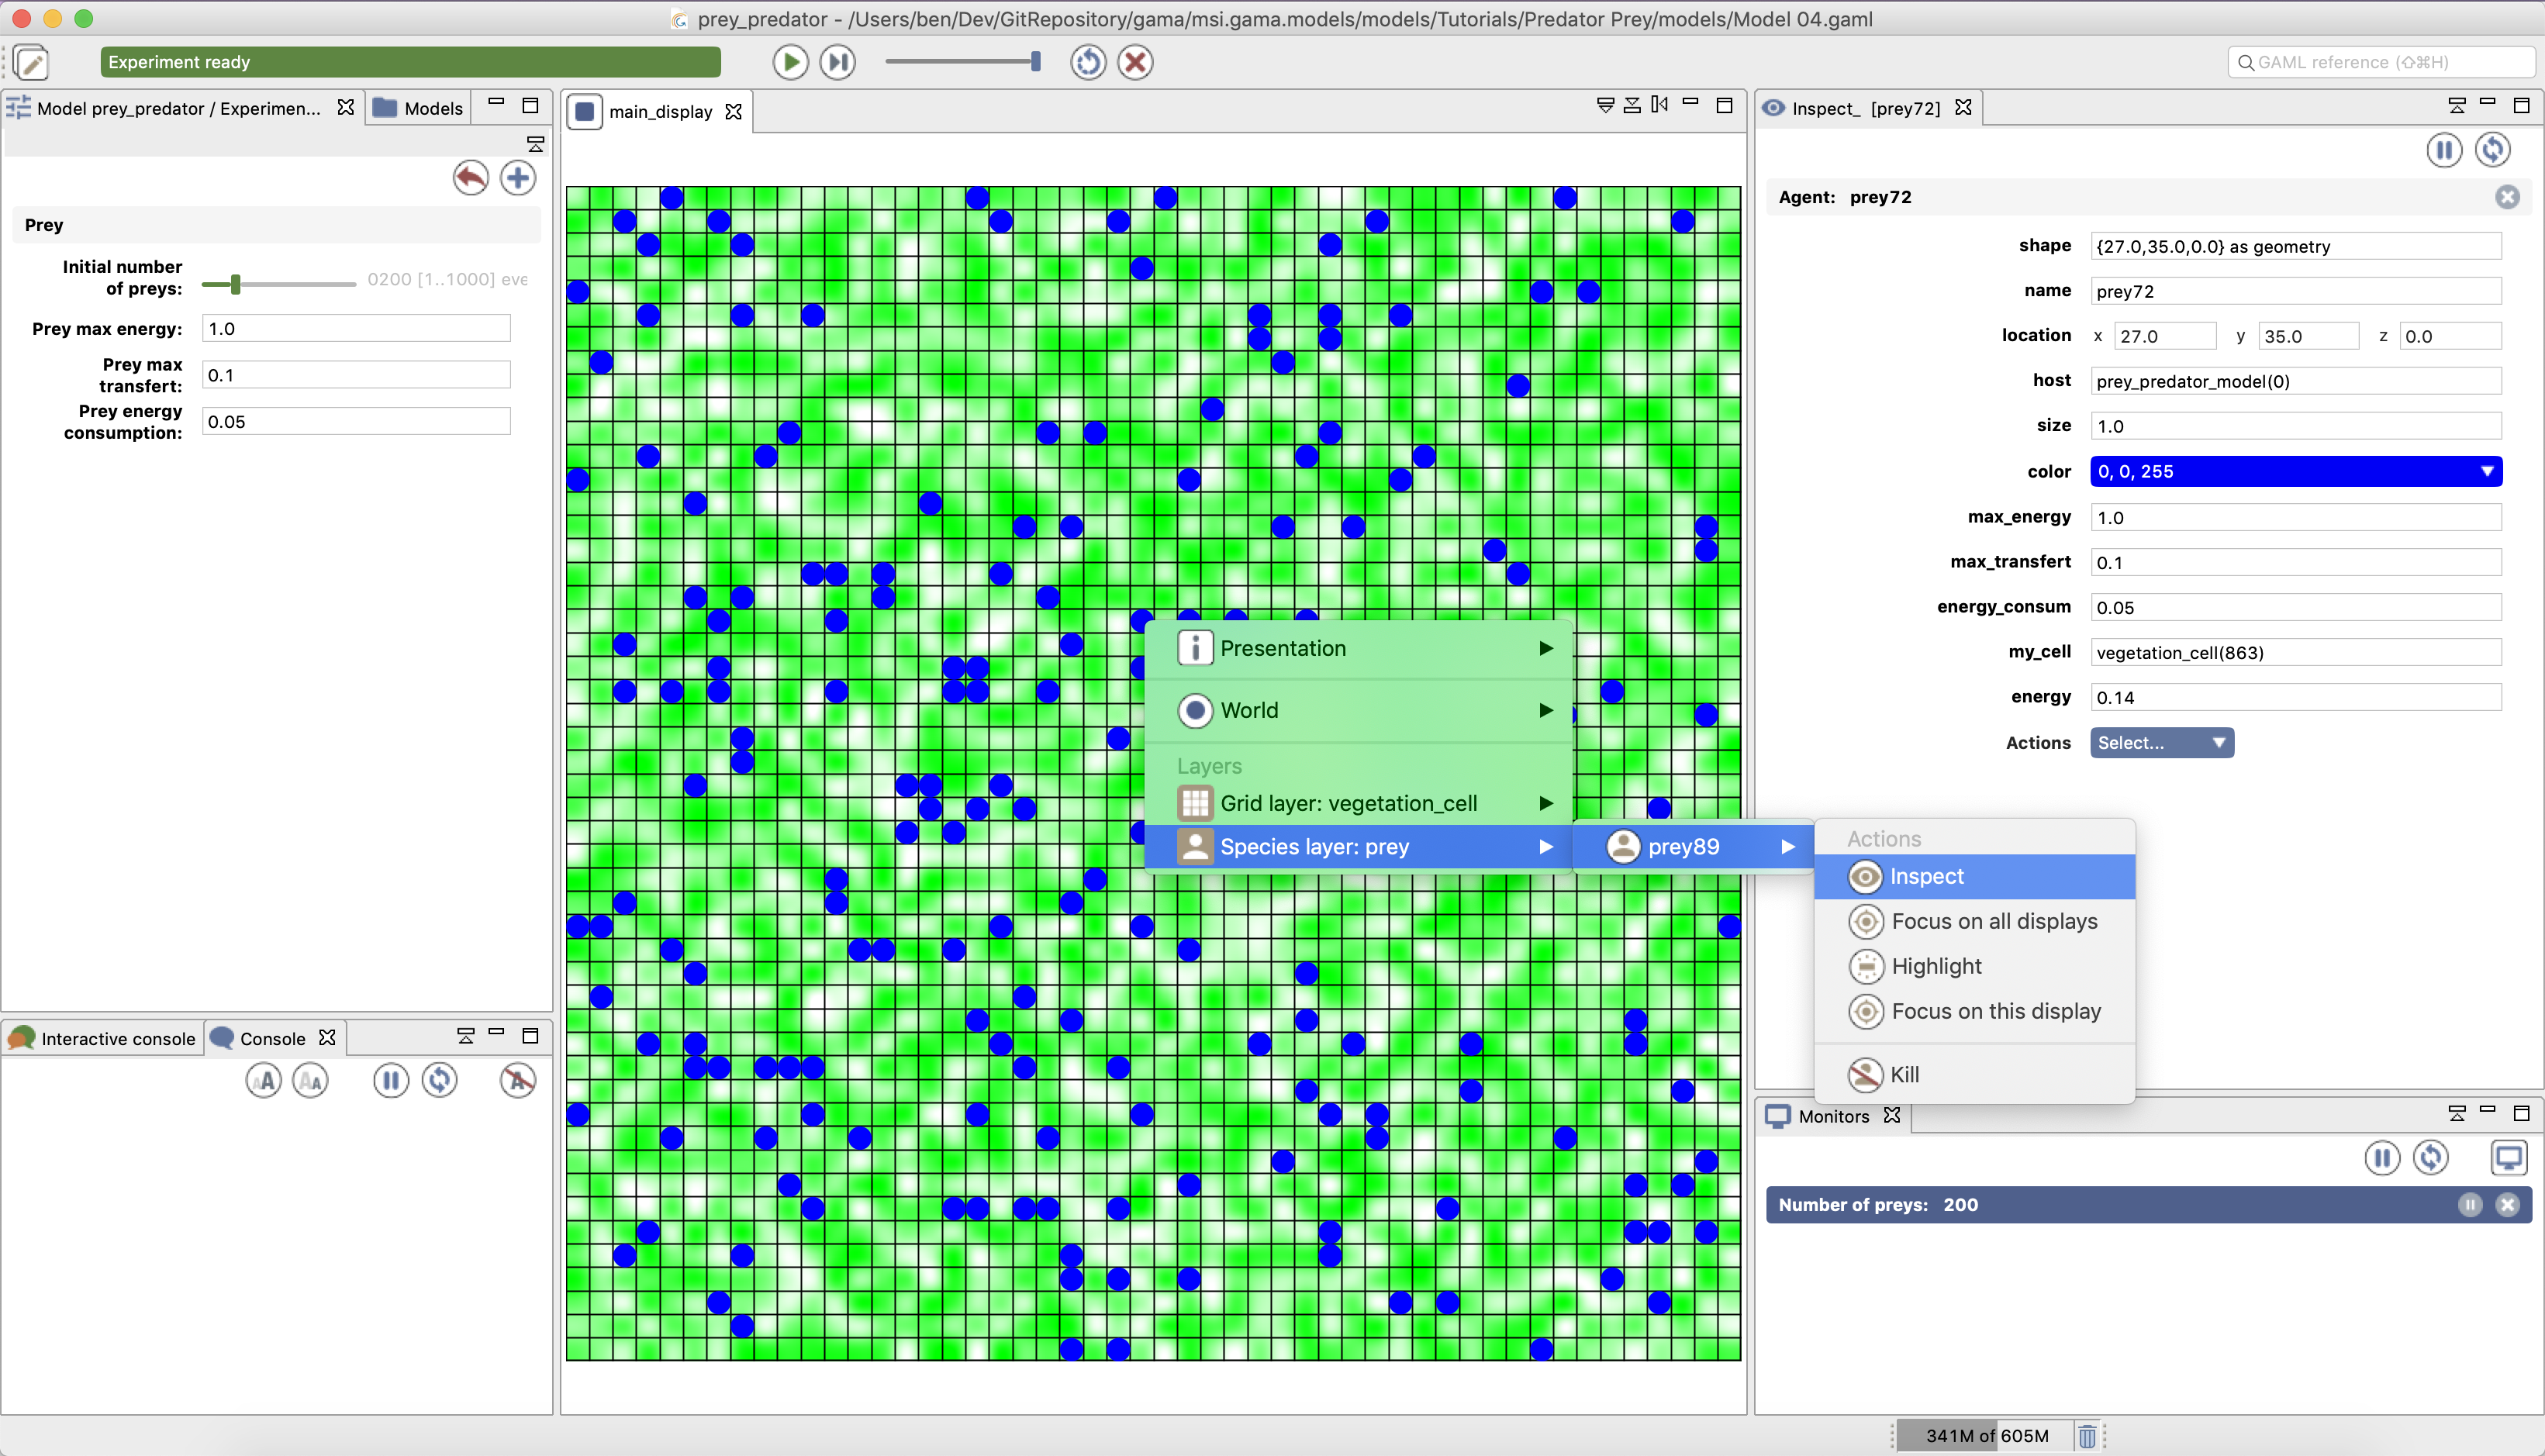Select the prey89 agent entry
This screenshot has height=1456, width=2545.
1694,847
